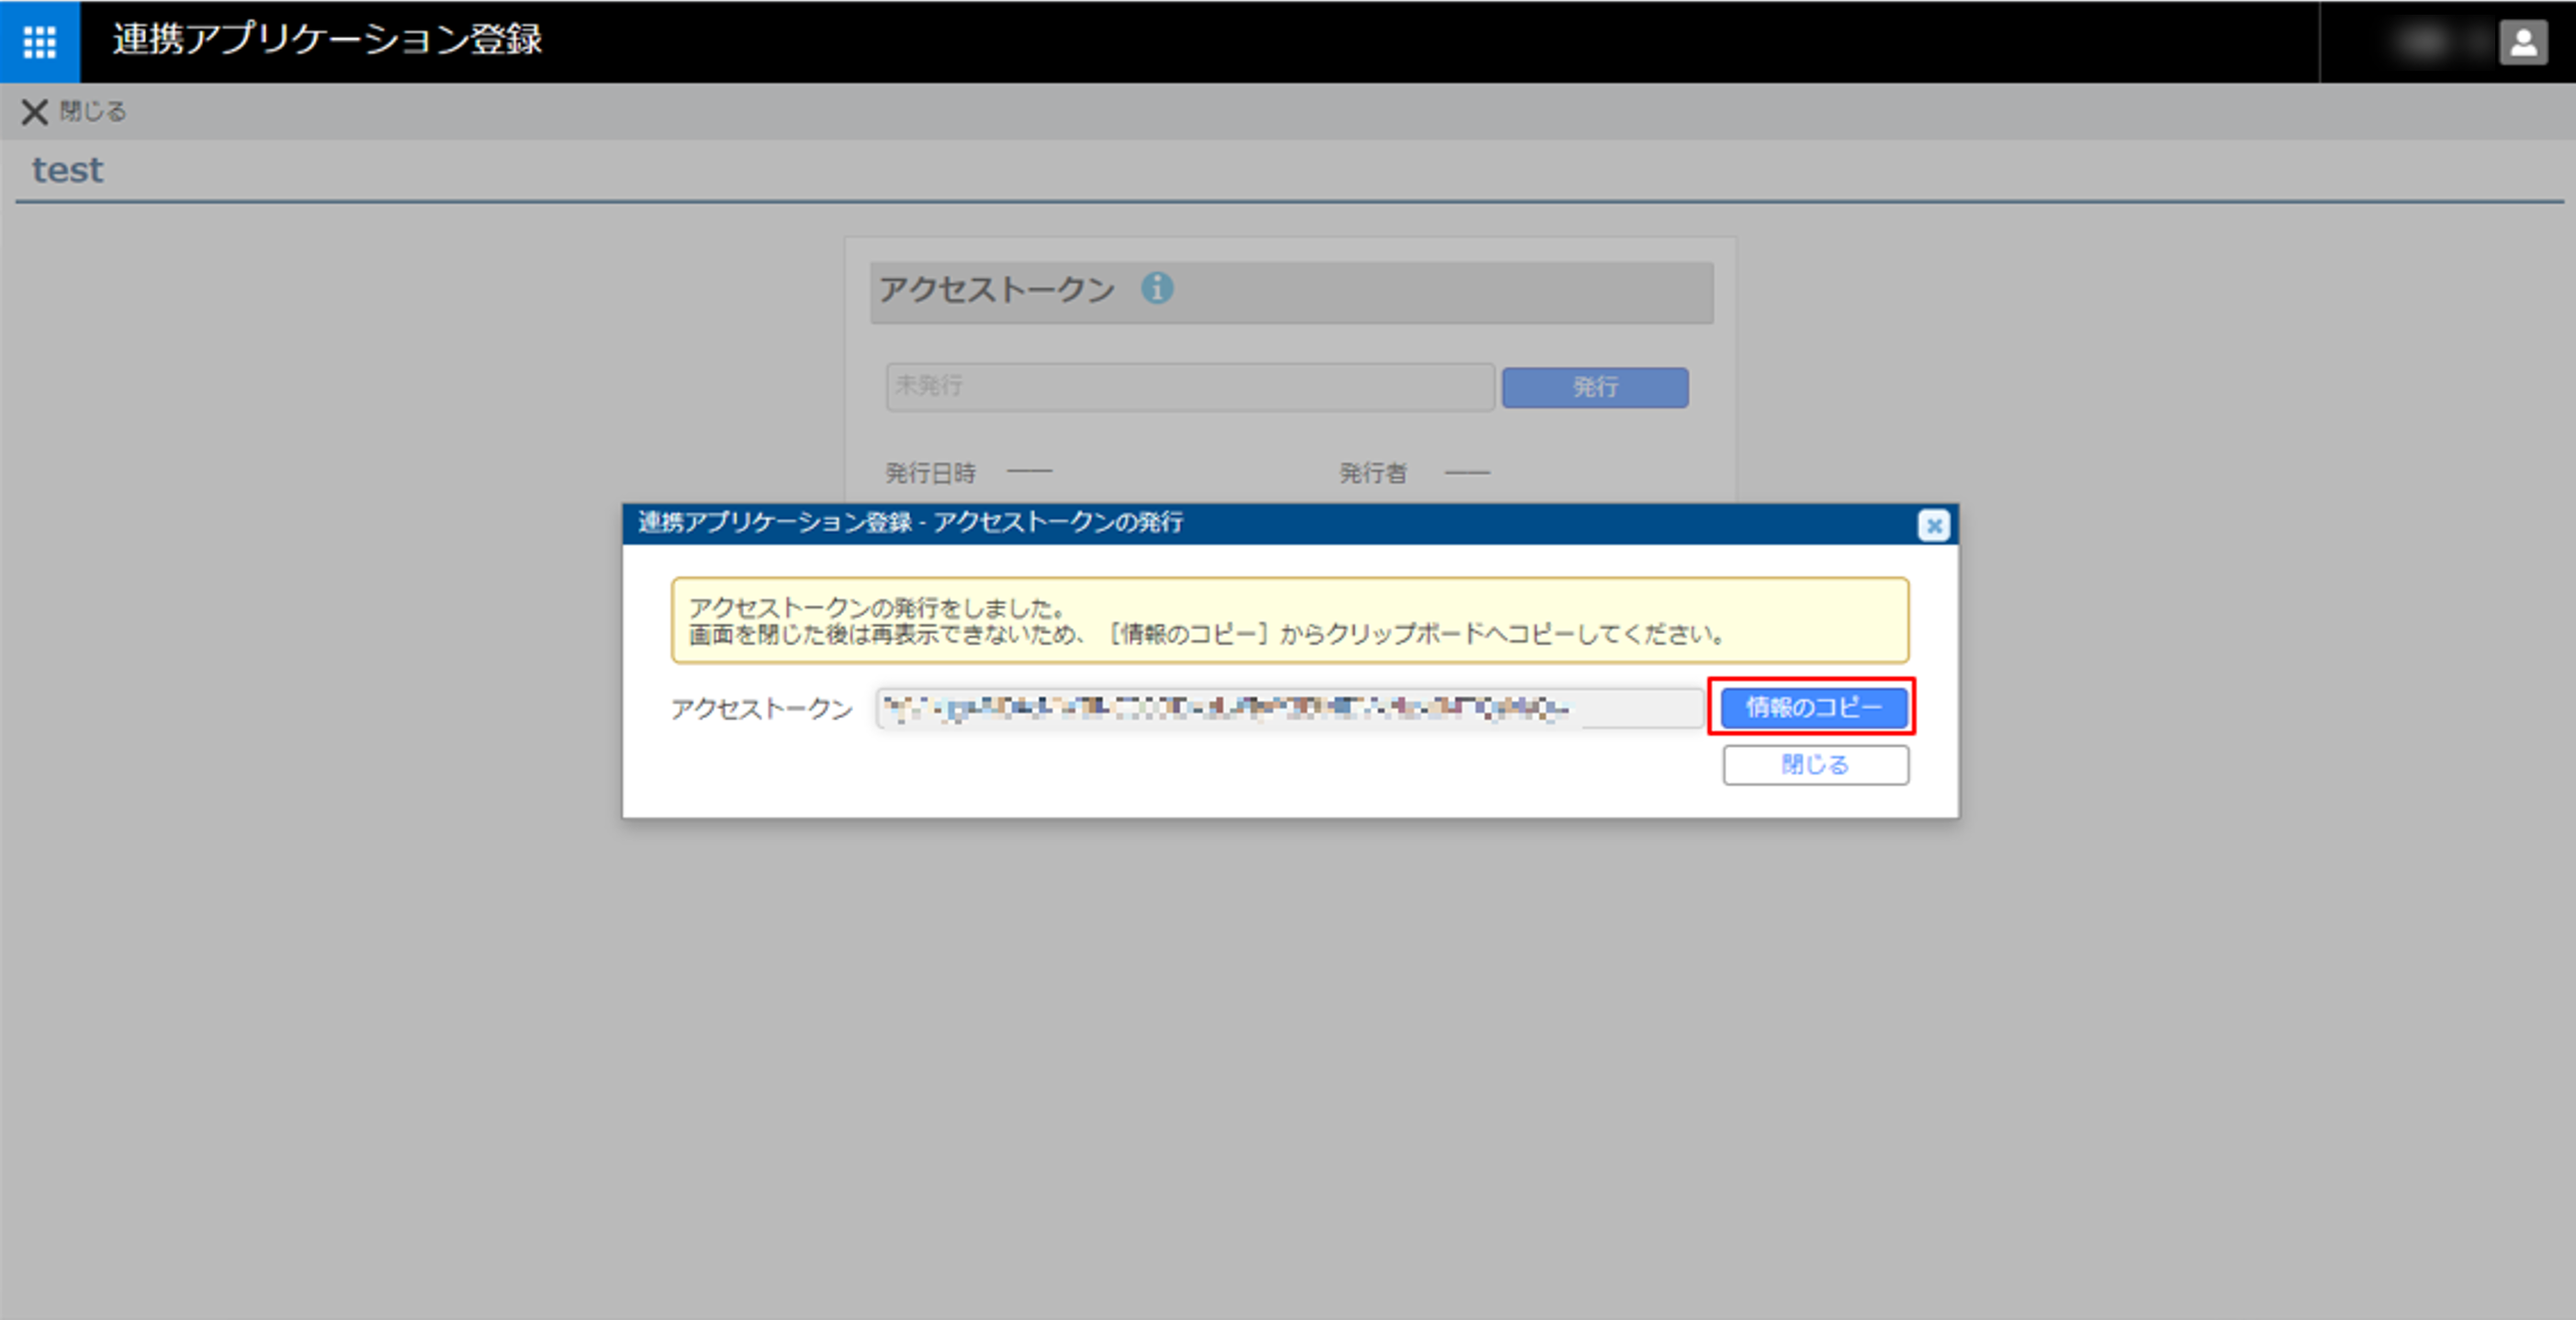
Task: Click the X icon beside 閉じる at top-left
Action: click(35, 111)
